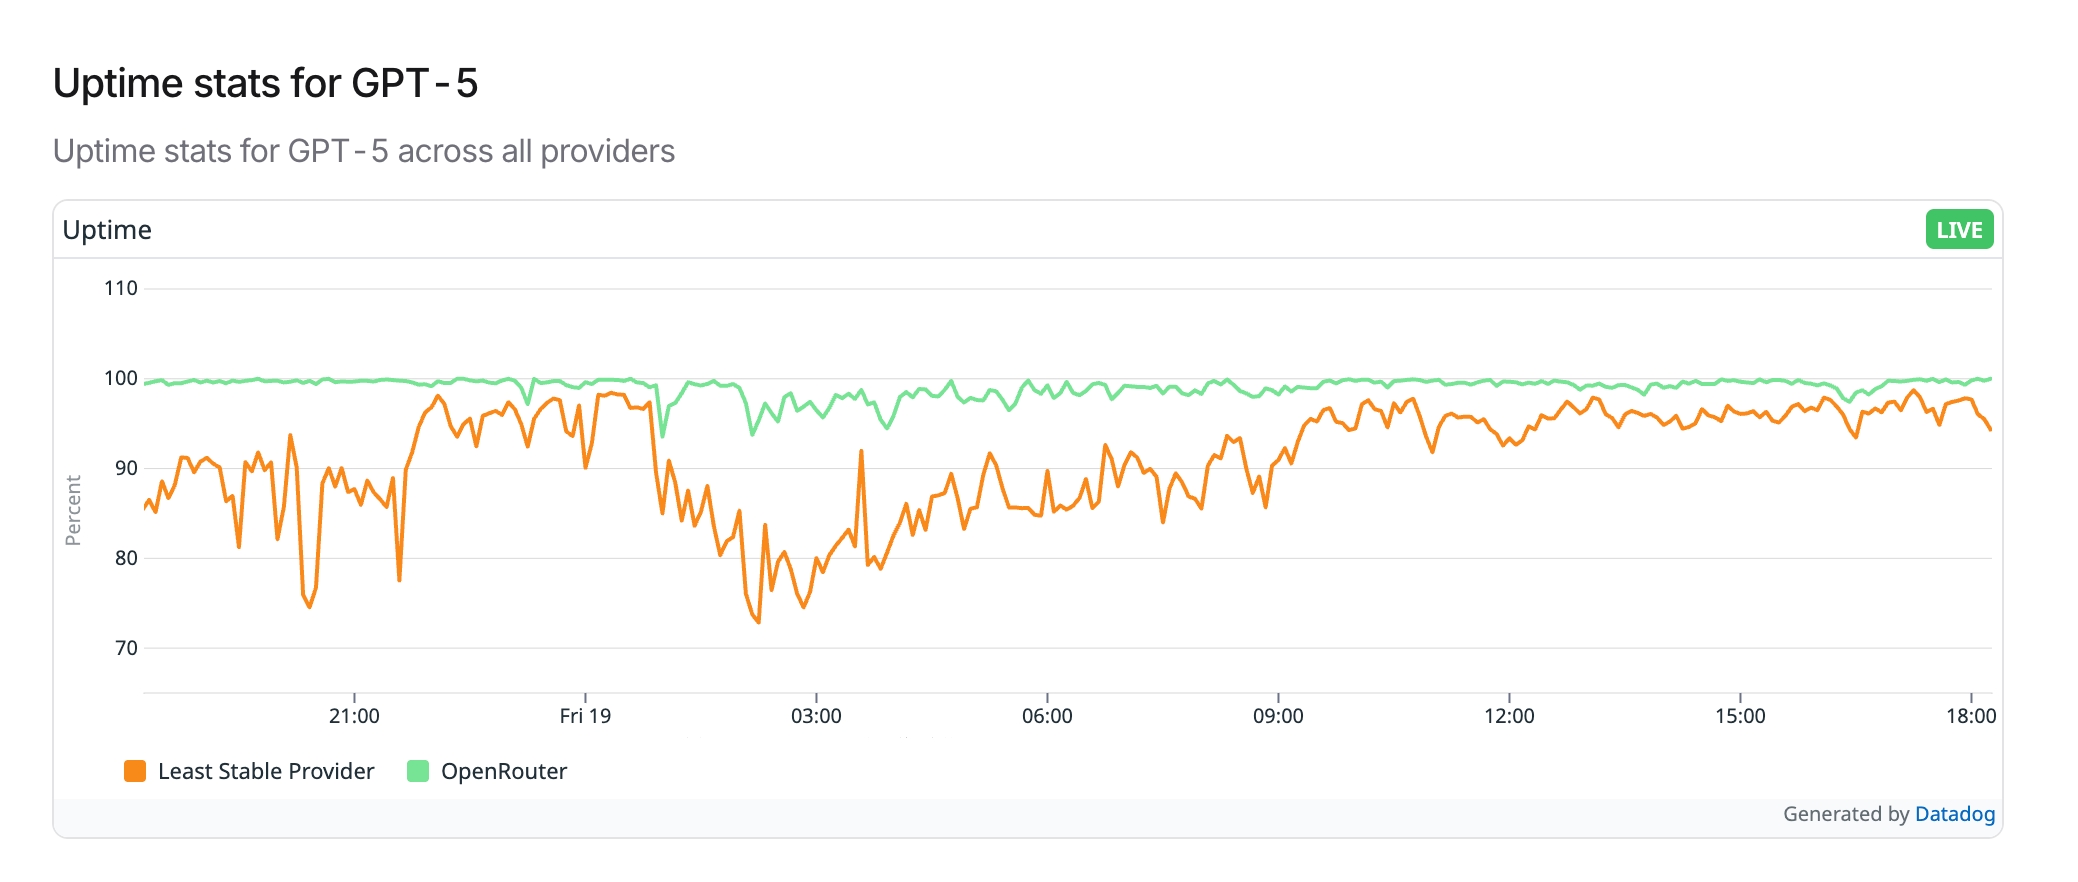The width and height of the screenshot is (2078, 882).
Task: Toggle the OpenRouter series legend label
Action: pos(504,771)
